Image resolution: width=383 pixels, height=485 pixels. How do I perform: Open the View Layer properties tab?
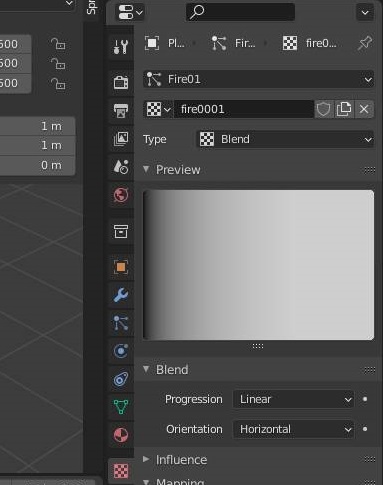121,138
